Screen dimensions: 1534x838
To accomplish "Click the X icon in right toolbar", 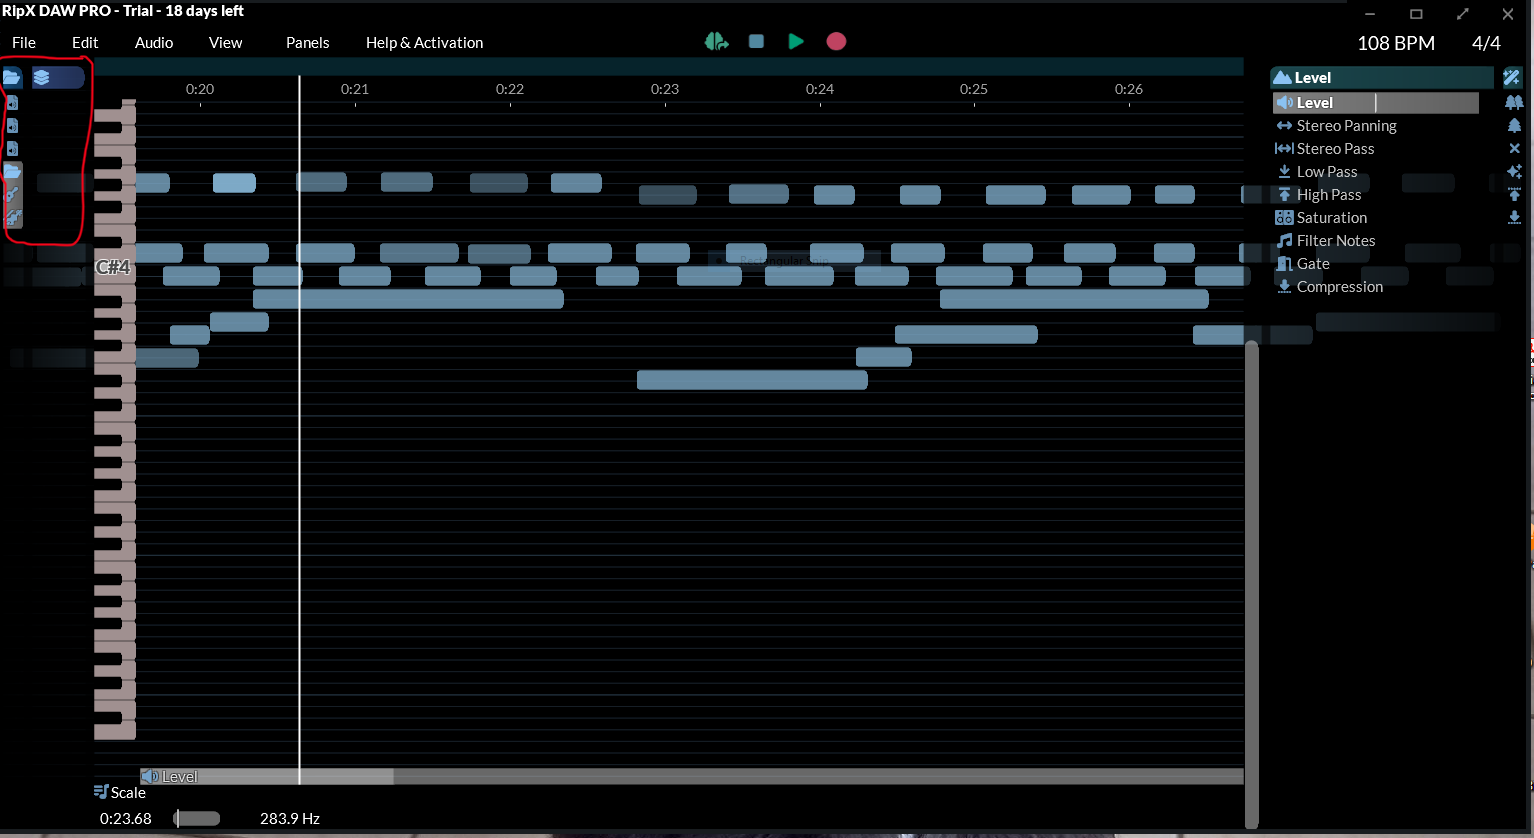I will pyautogui.click(x=1514, y=149).
